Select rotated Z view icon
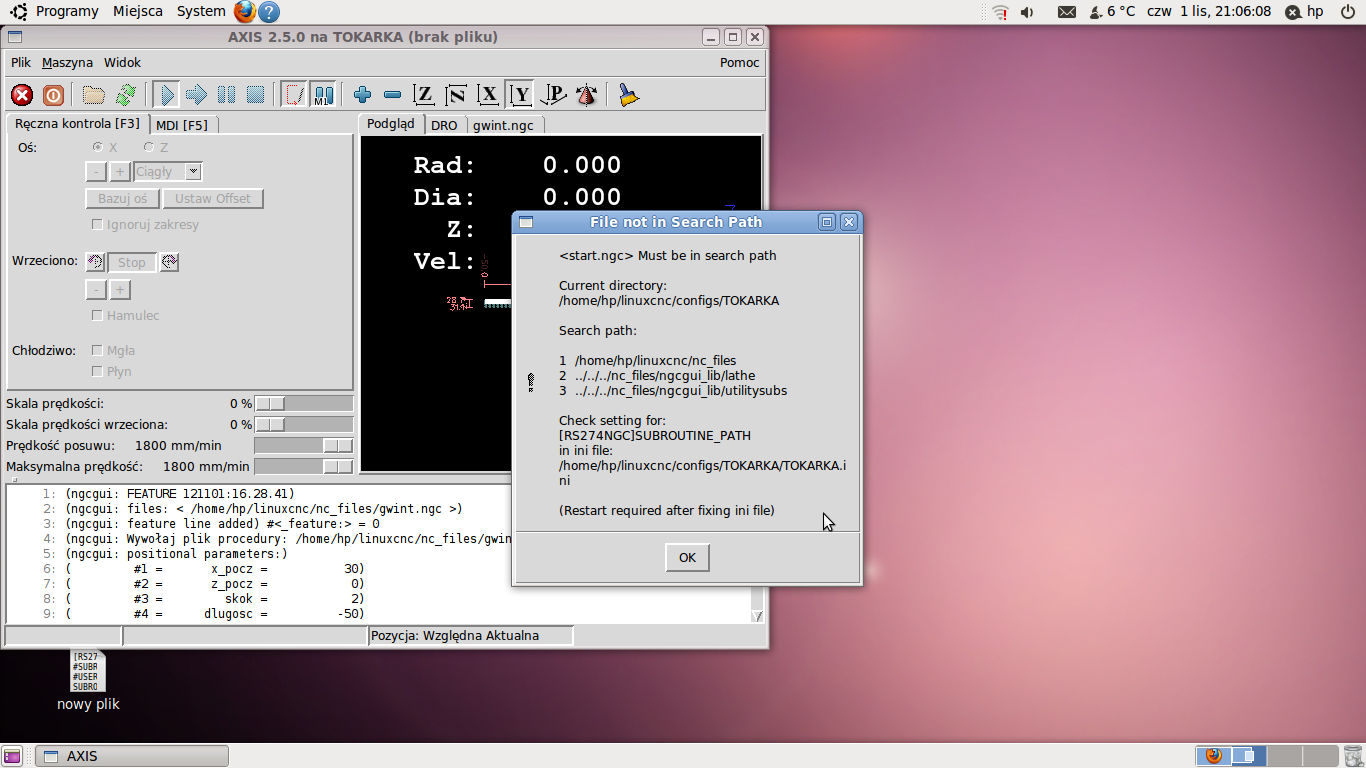The height and width of the screenshot is (768, 1366). pyautogui.click(x=456, y=95)
